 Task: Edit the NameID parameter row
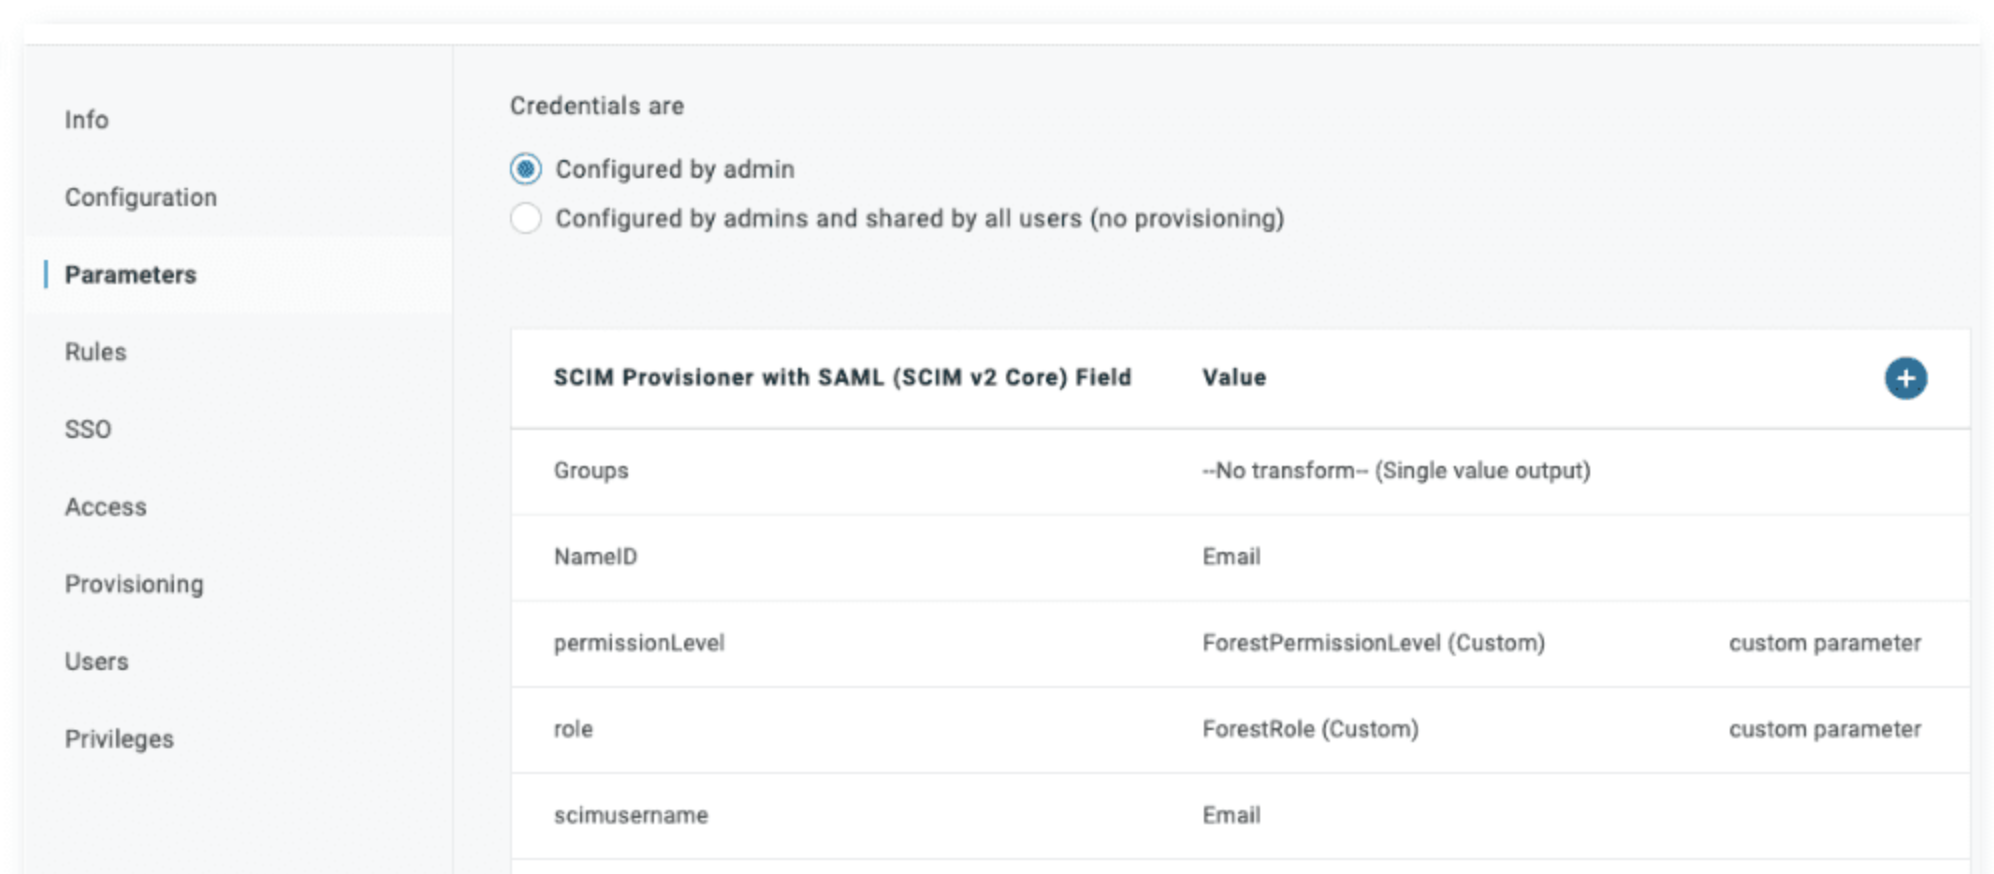(x=595, y=557)
